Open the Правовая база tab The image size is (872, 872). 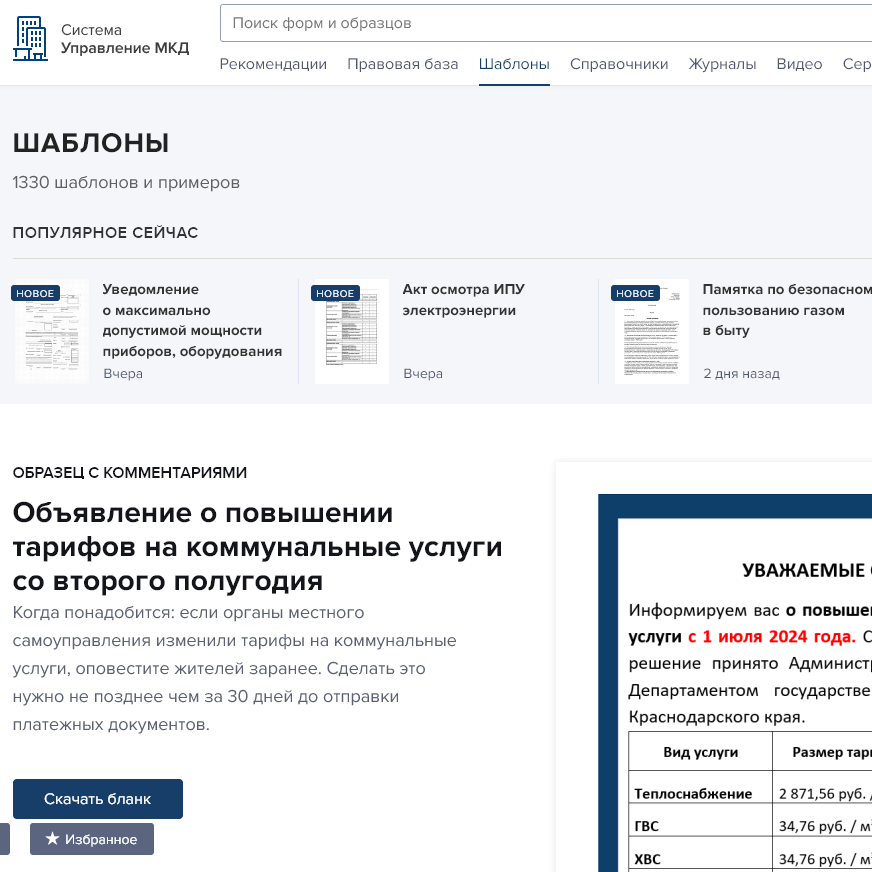point(403,65)
